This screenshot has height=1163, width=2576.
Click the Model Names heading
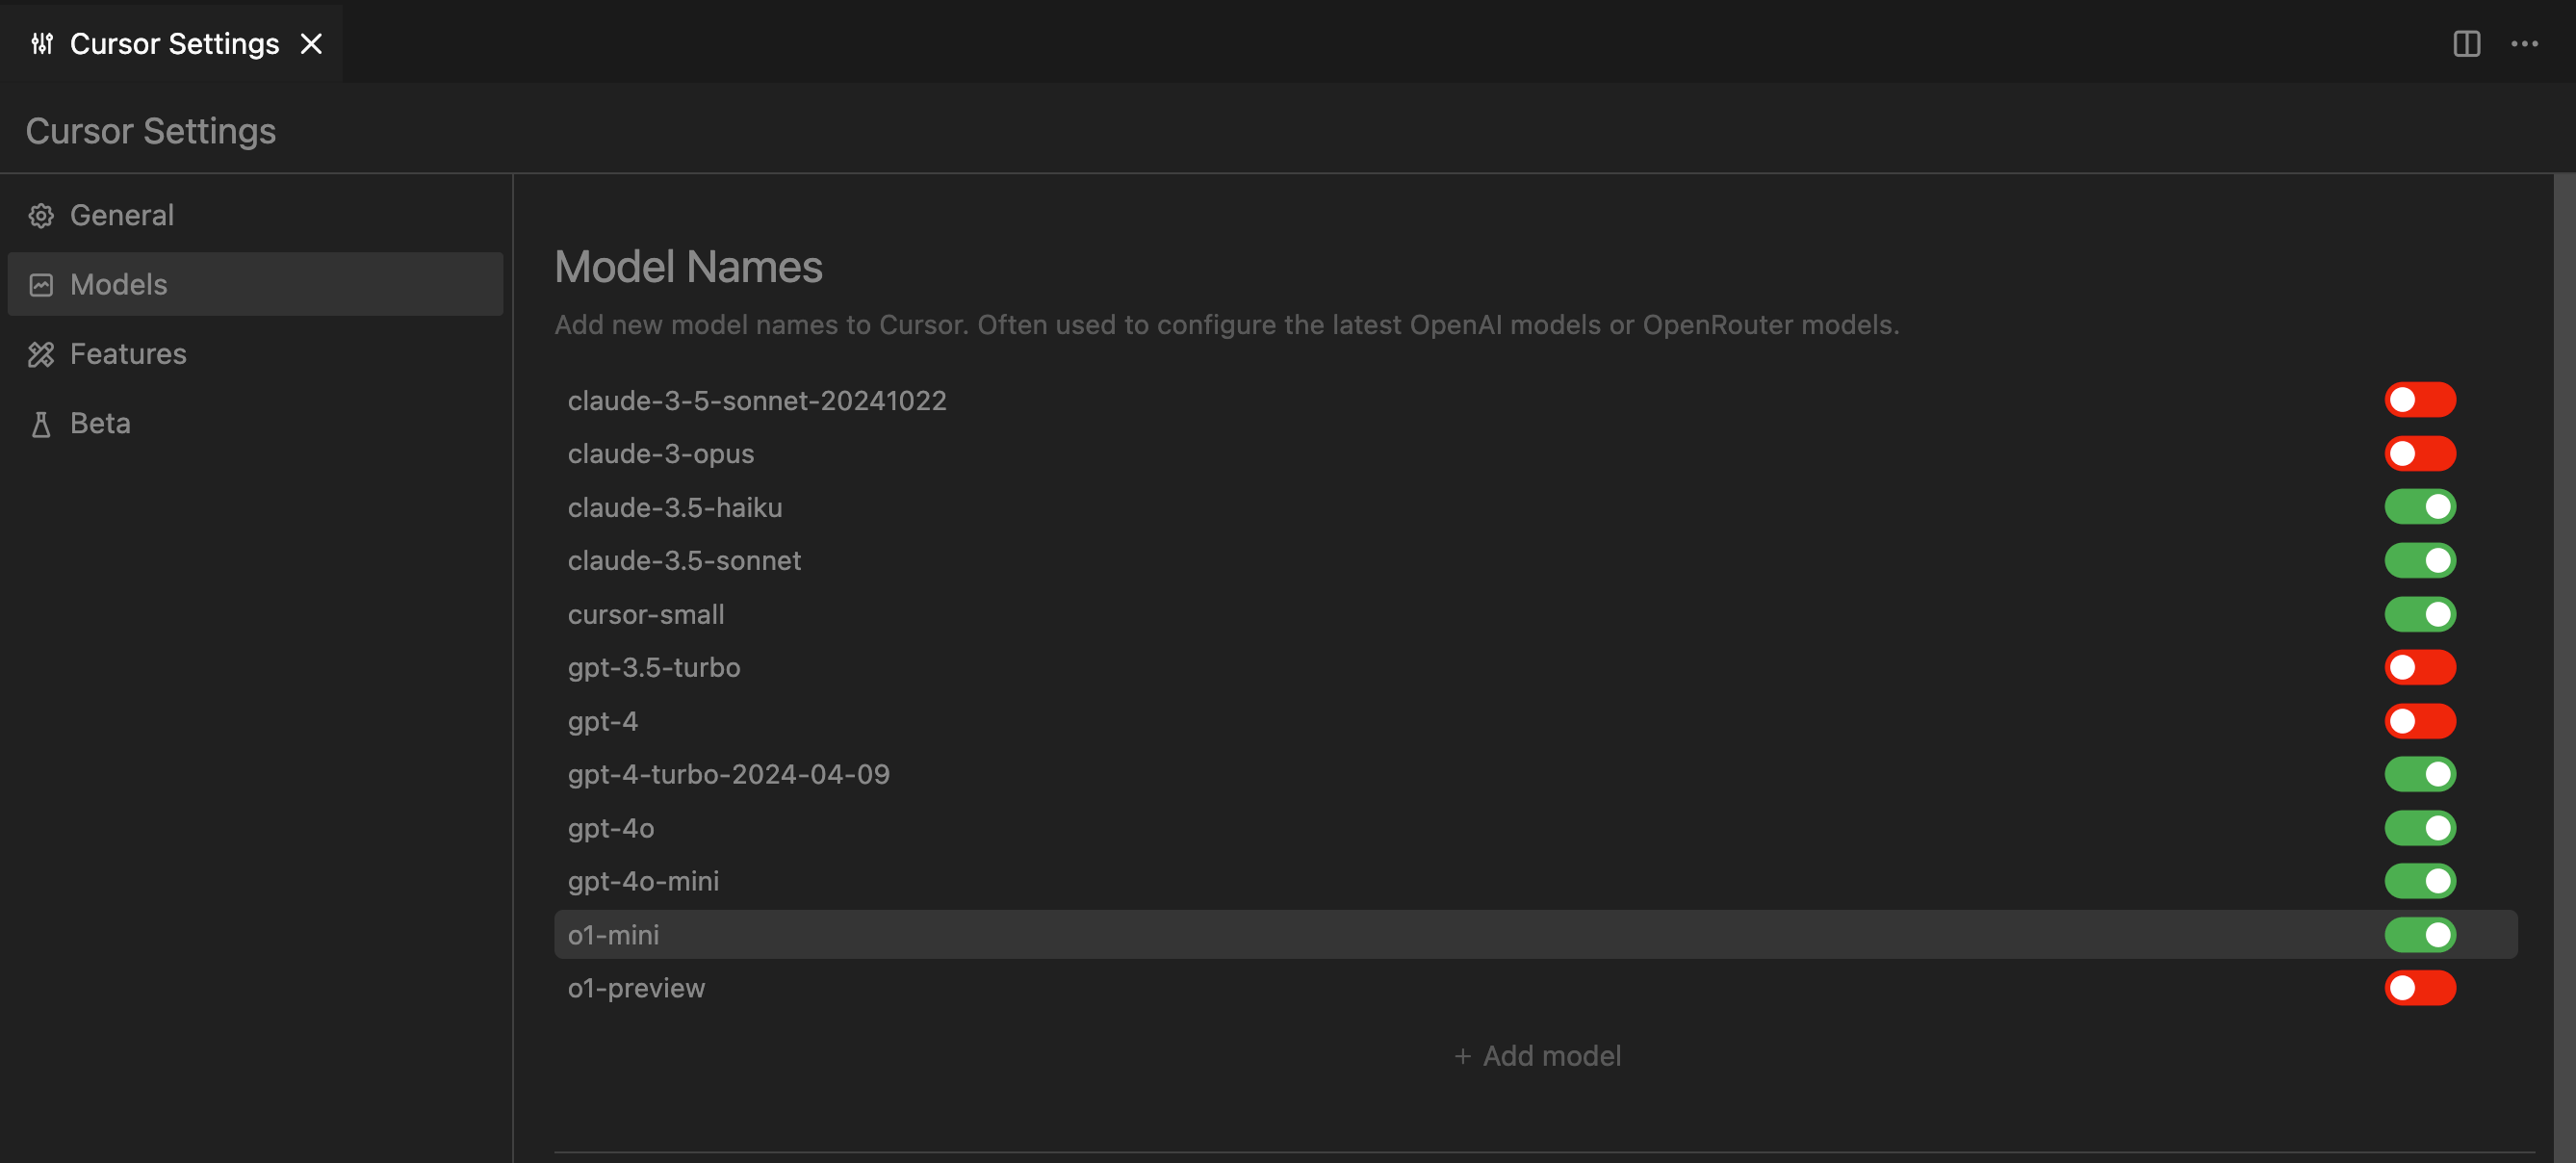coord(688,267)
